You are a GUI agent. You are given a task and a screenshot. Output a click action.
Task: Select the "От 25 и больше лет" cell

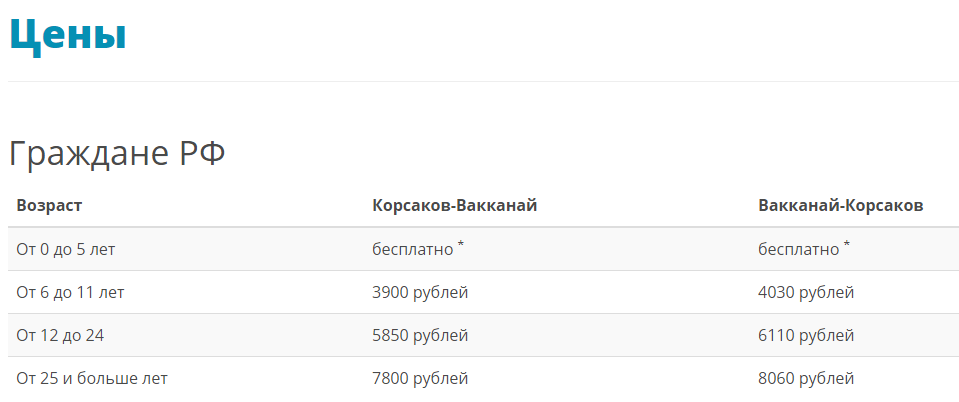coord(92,378)
